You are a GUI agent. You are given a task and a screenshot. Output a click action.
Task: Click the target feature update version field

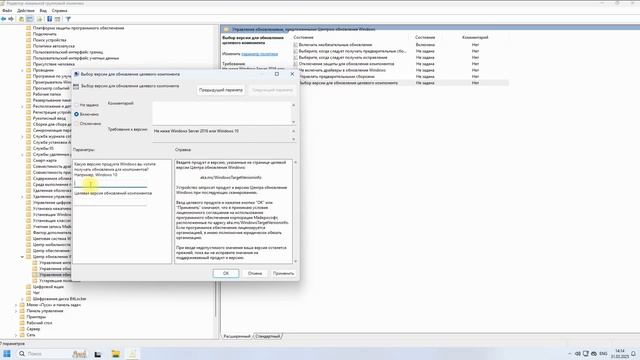click(111, 202)
